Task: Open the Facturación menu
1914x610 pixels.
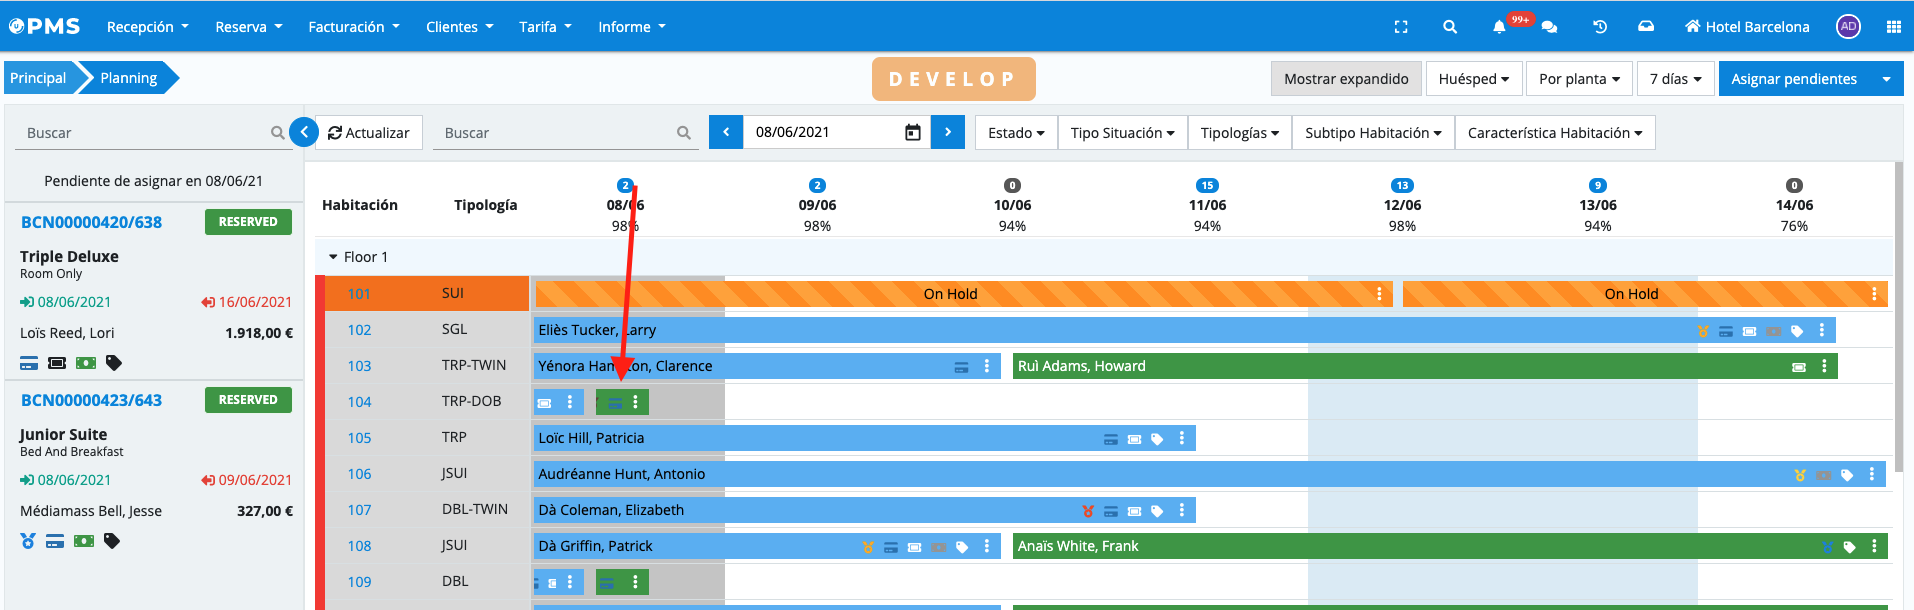Action: 353,27
